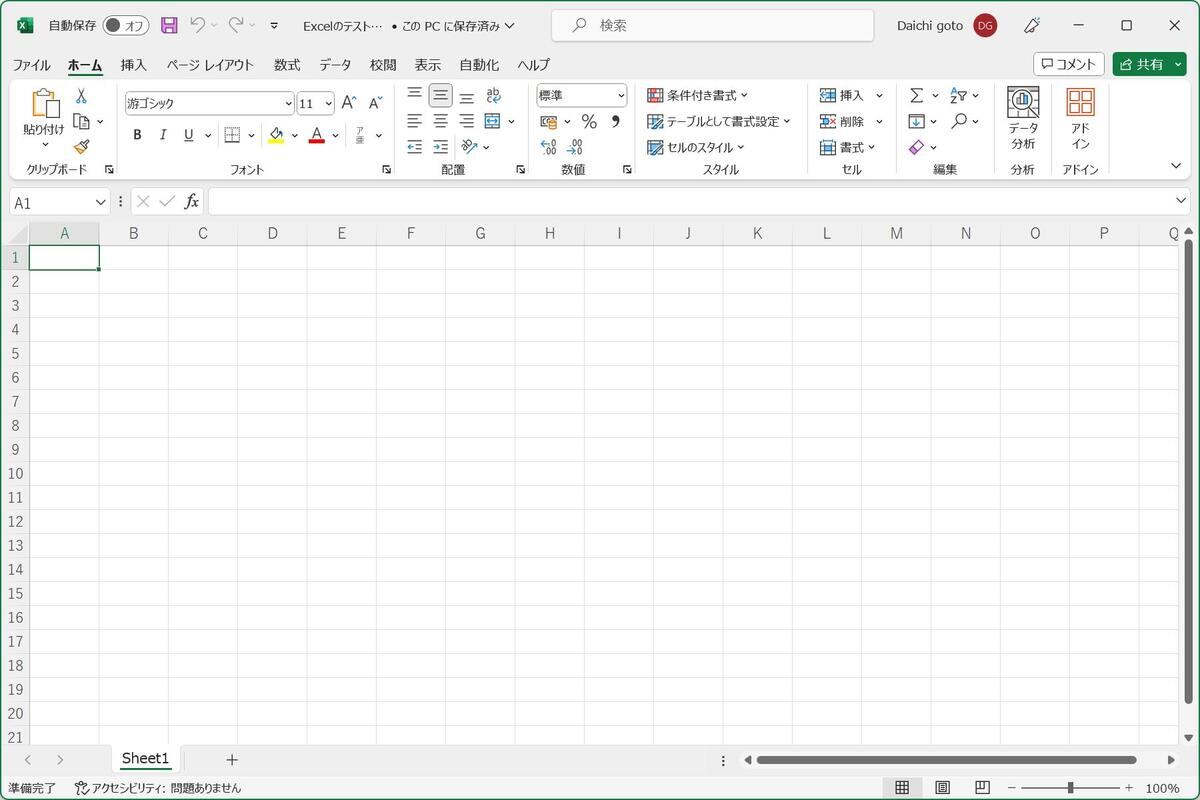1200x800 pixels.
Task: Select the Format Painter brush icon
Action: [81, 146]
